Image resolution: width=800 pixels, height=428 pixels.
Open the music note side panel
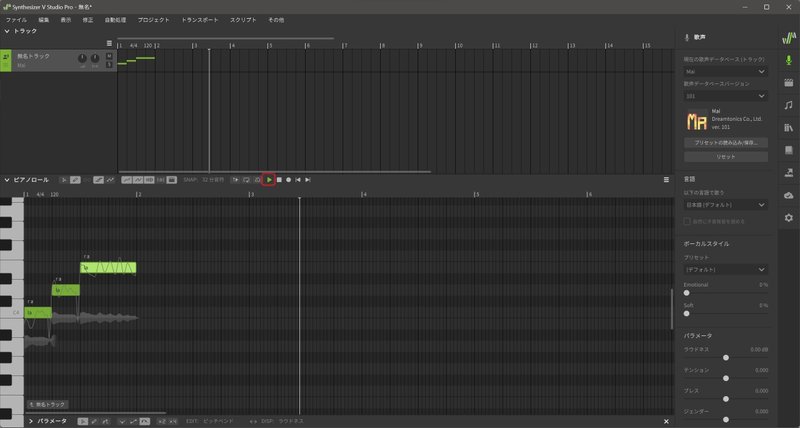tap(789, 105)
